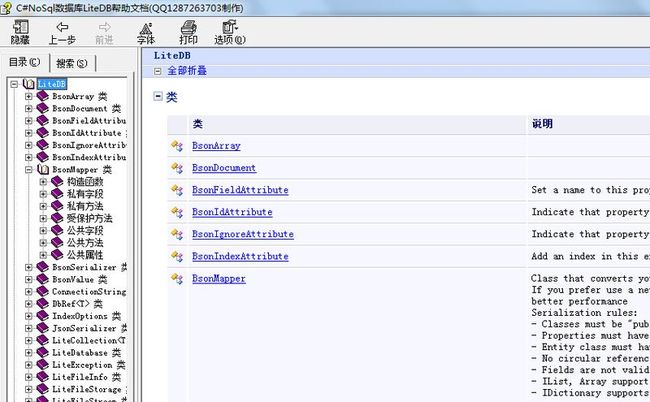Select 公共属性 under BsonMapper
Image resolution: width=650 pixels, height=402 pixels.
(85, 255)
